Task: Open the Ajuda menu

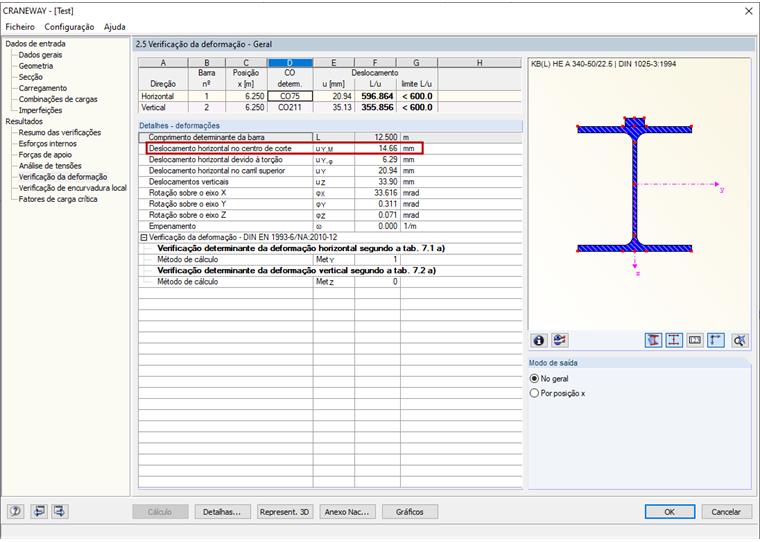Action: pyautogui.click(x=114, y=27)
